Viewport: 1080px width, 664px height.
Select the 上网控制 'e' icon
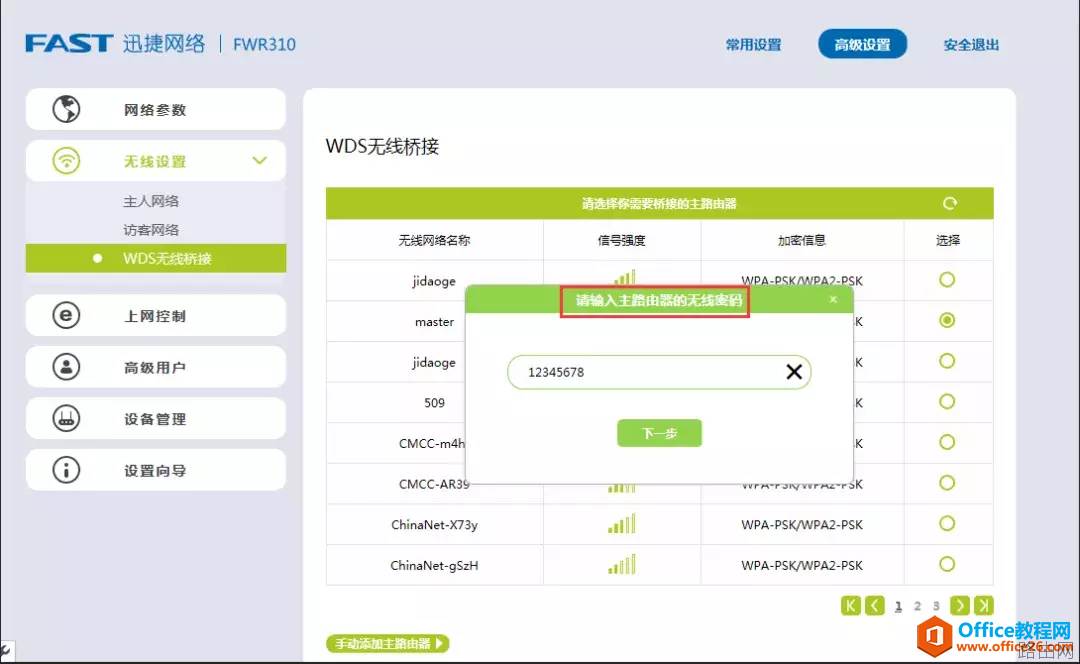pyautogui.click(x=64, y=314)
